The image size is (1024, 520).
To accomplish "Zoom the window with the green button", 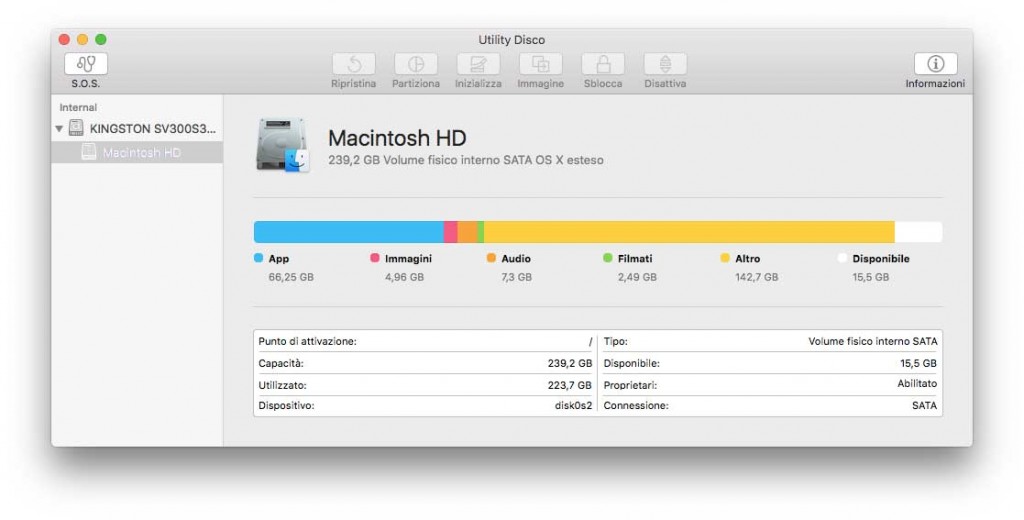I will [x=101, y=39].
